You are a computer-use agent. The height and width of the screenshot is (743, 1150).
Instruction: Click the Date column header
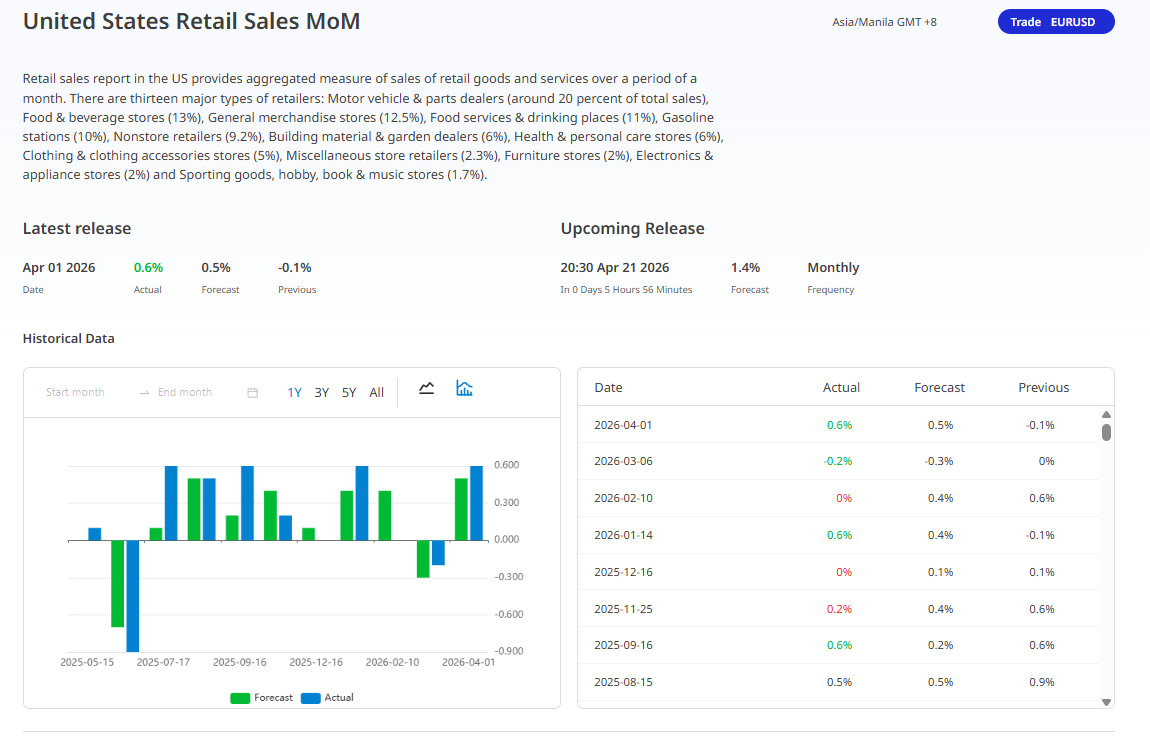click(x=608, y=388)
